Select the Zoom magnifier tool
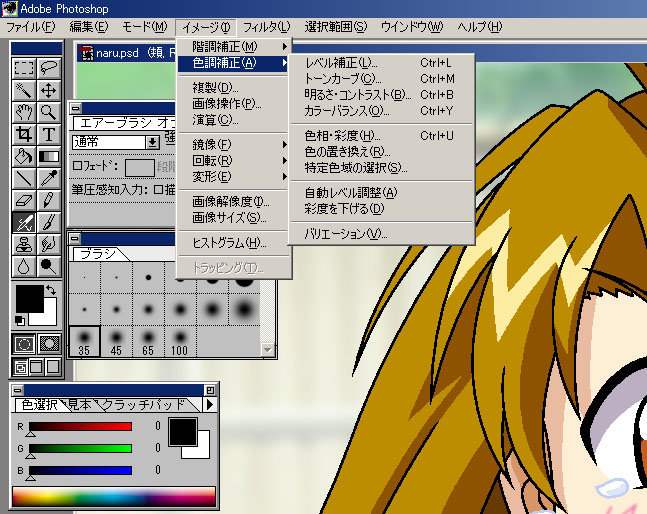 [x=49, y=112]
